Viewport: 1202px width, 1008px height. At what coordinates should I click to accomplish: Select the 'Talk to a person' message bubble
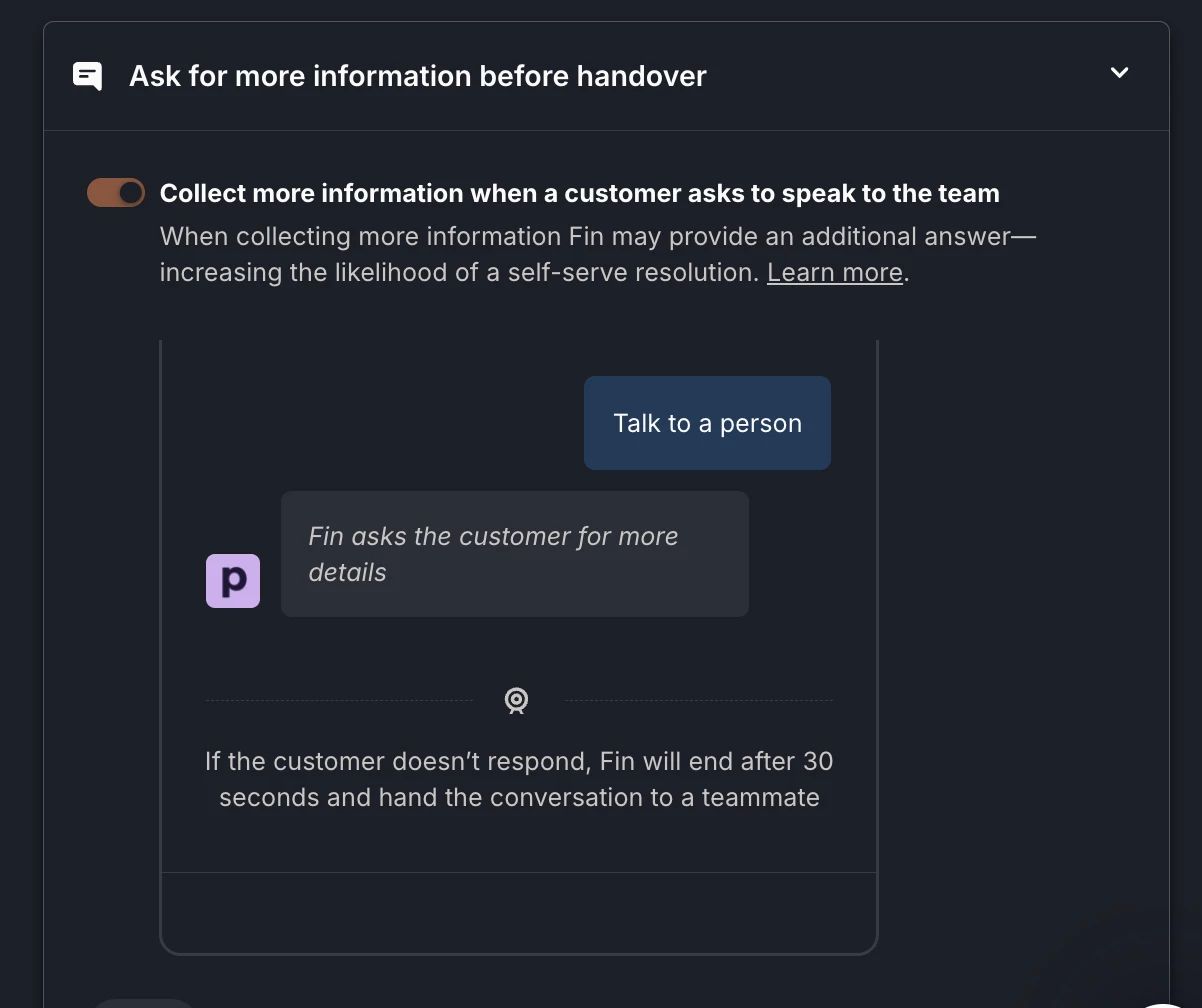pos(707,423)
